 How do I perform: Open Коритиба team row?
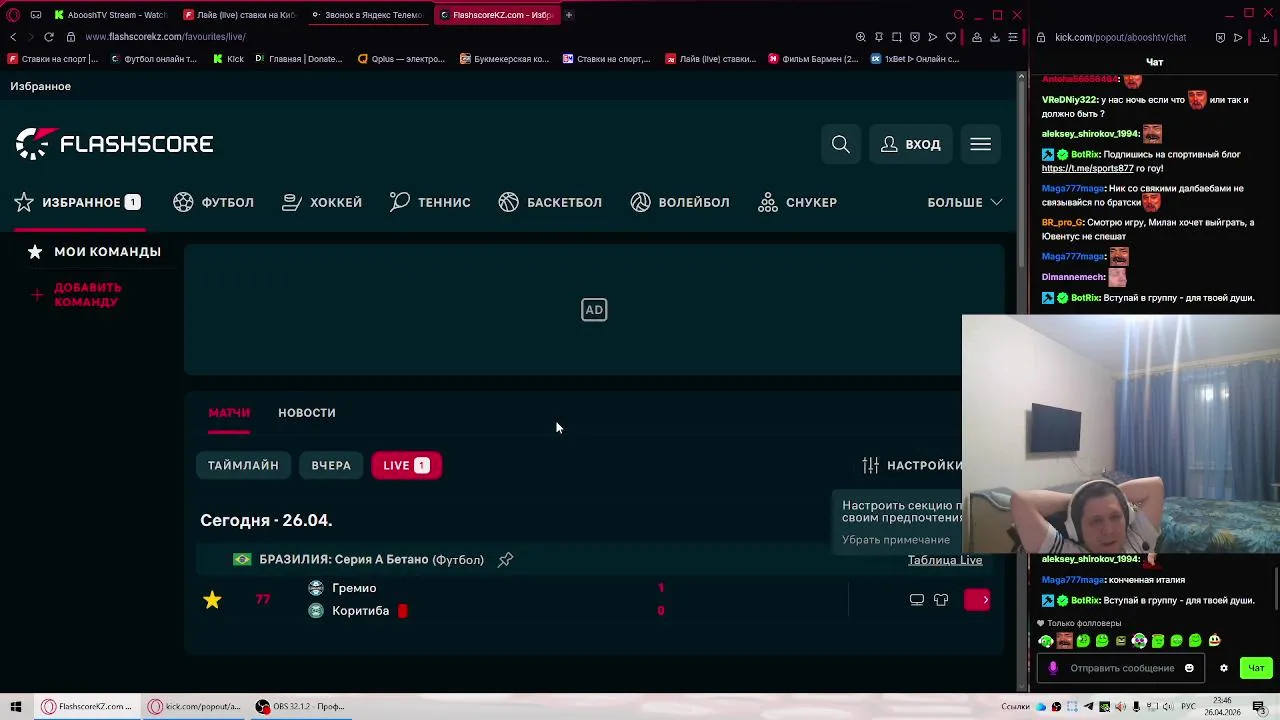click(360, 611)
